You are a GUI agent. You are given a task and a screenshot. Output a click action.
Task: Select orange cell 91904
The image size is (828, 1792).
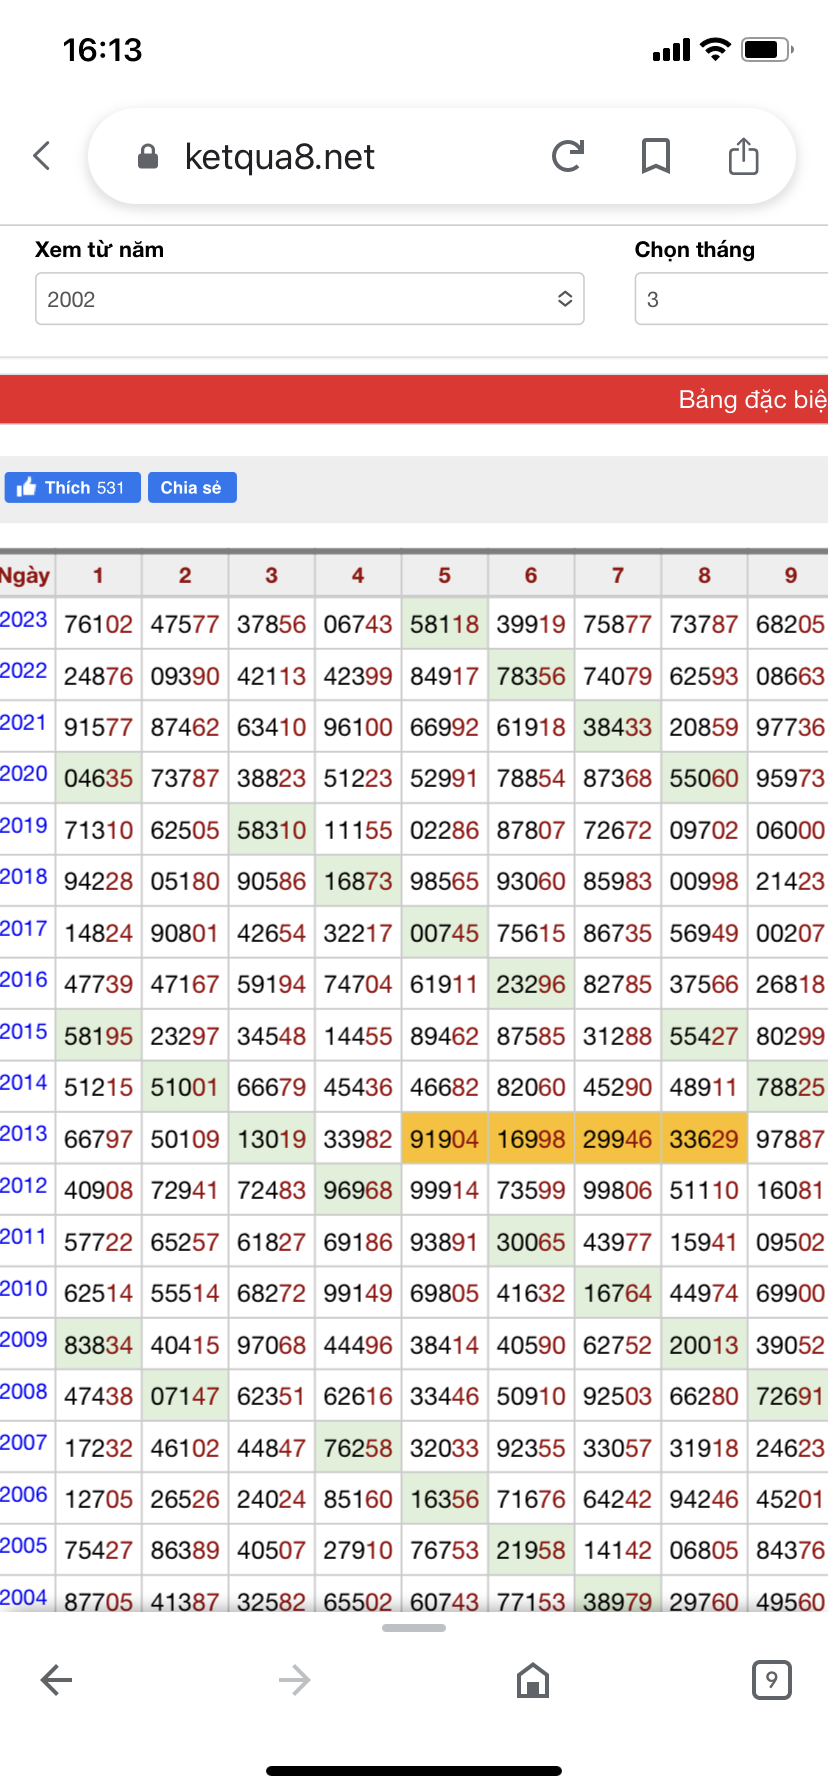click(x=445, y=1139)
